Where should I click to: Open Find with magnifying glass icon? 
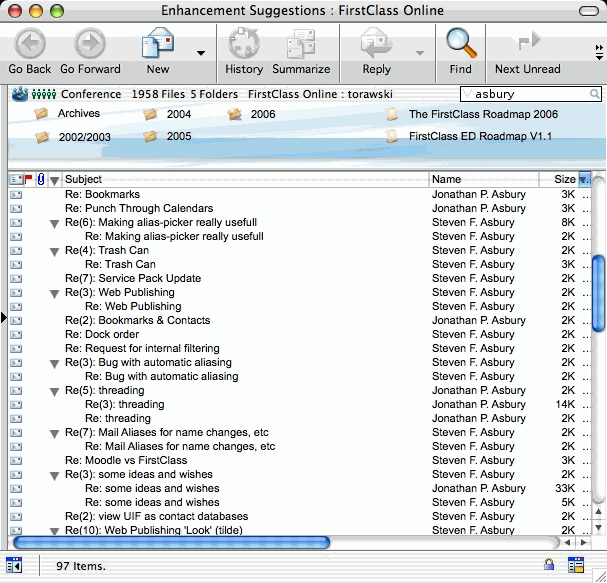[x=460, y=44]
